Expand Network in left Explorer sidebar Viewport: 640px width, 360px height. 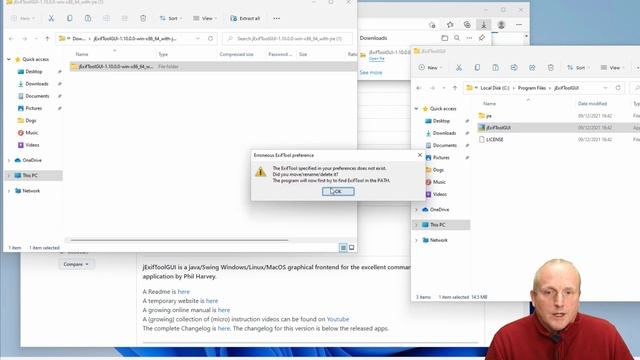(9, 191)
